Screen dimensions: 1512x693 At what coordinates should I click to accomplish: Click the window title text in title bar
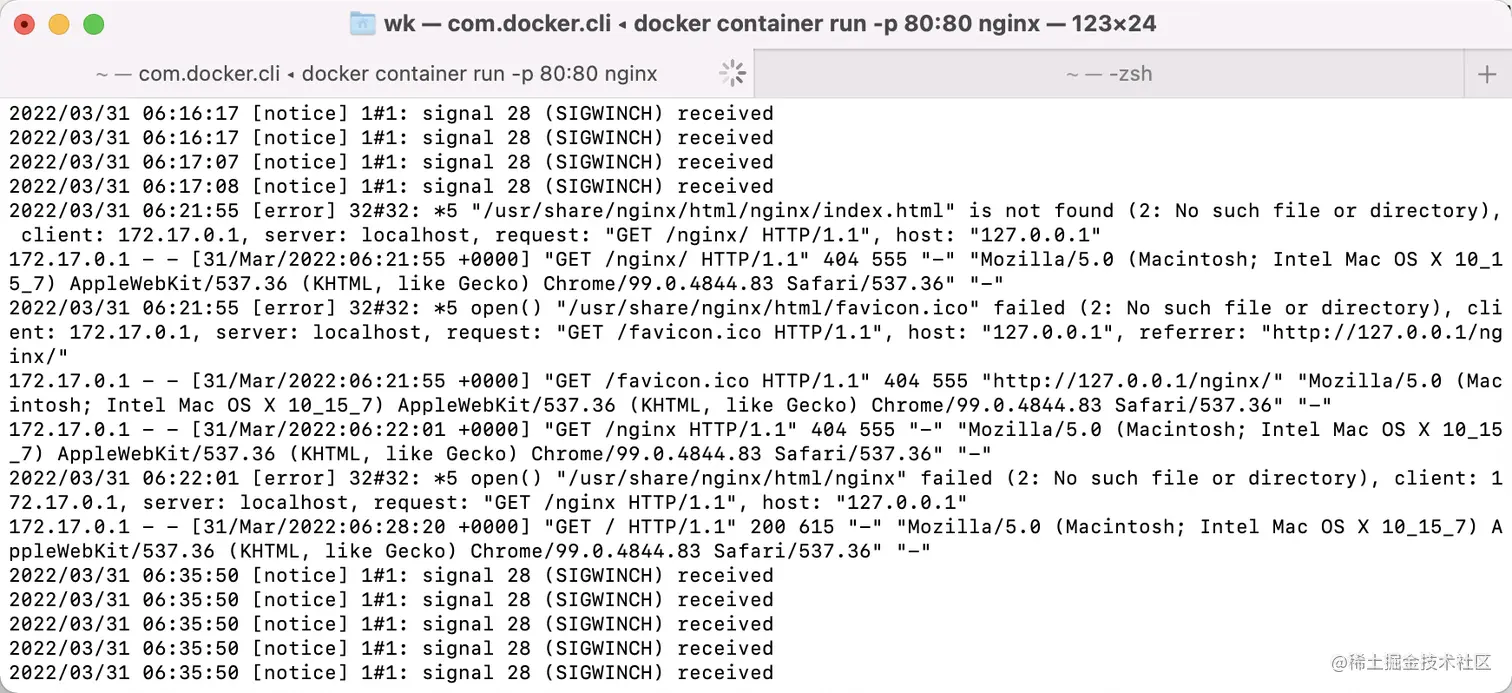(769, 23)
